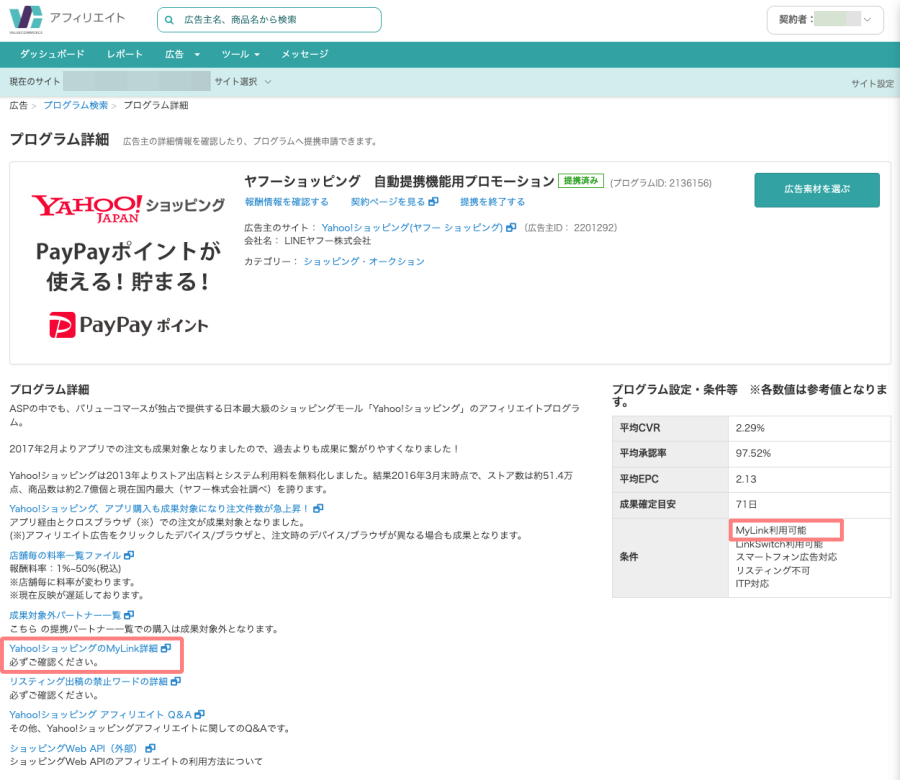
Task: Click MyLink利用可能 condition text
Action: click(771, 530)
